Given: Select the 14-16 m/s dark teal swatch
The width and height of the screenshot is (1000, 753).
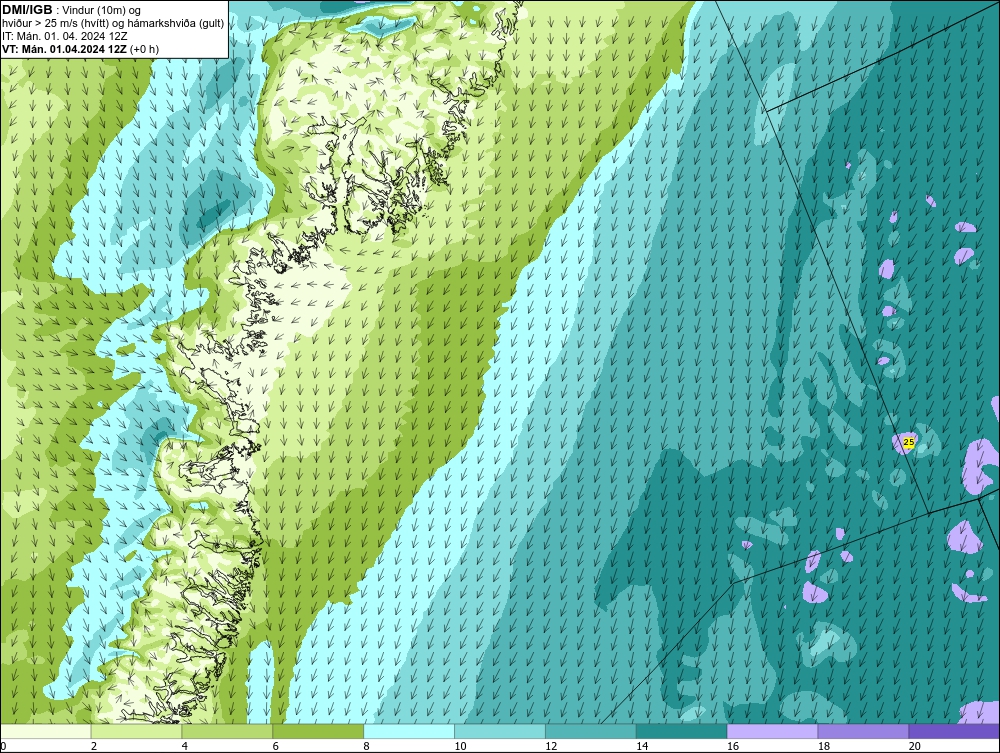Looking at the screenshot, I should click(682, 731).
